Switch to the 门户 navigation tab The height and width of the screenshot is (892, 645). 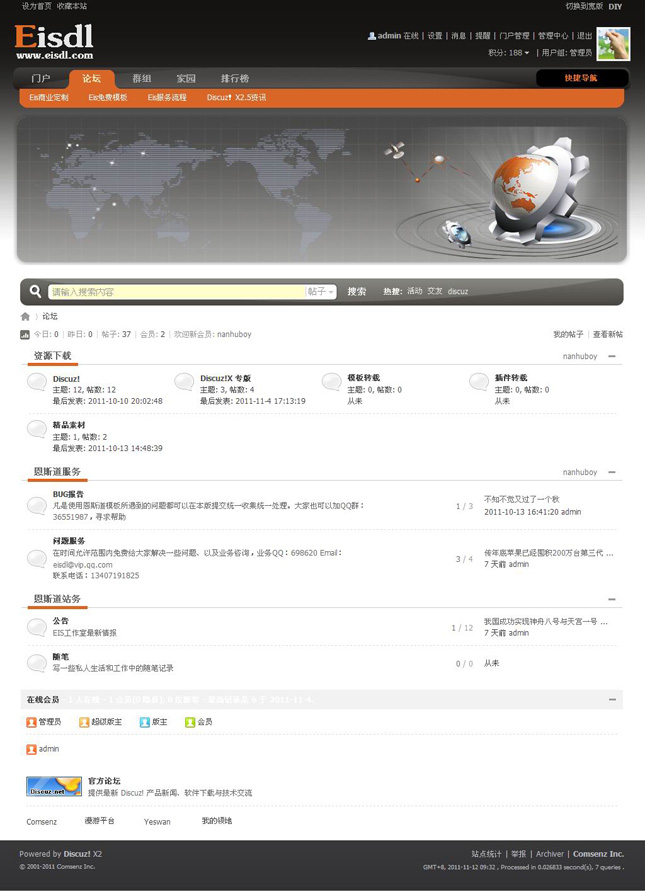point(41,78)
